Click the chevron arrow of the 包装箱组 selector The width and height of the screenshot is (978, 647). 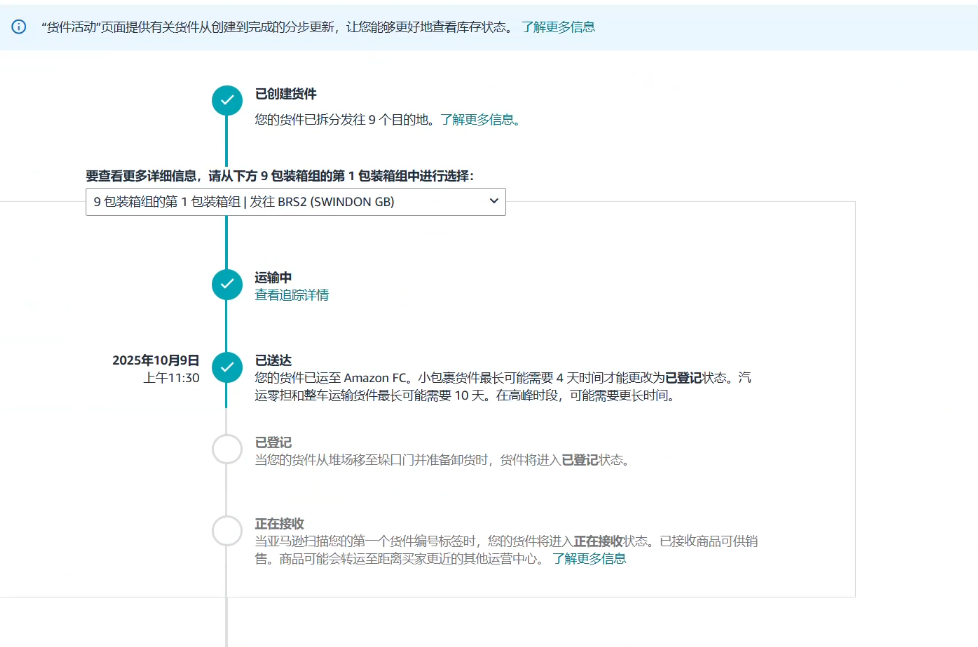coord(493,202)
